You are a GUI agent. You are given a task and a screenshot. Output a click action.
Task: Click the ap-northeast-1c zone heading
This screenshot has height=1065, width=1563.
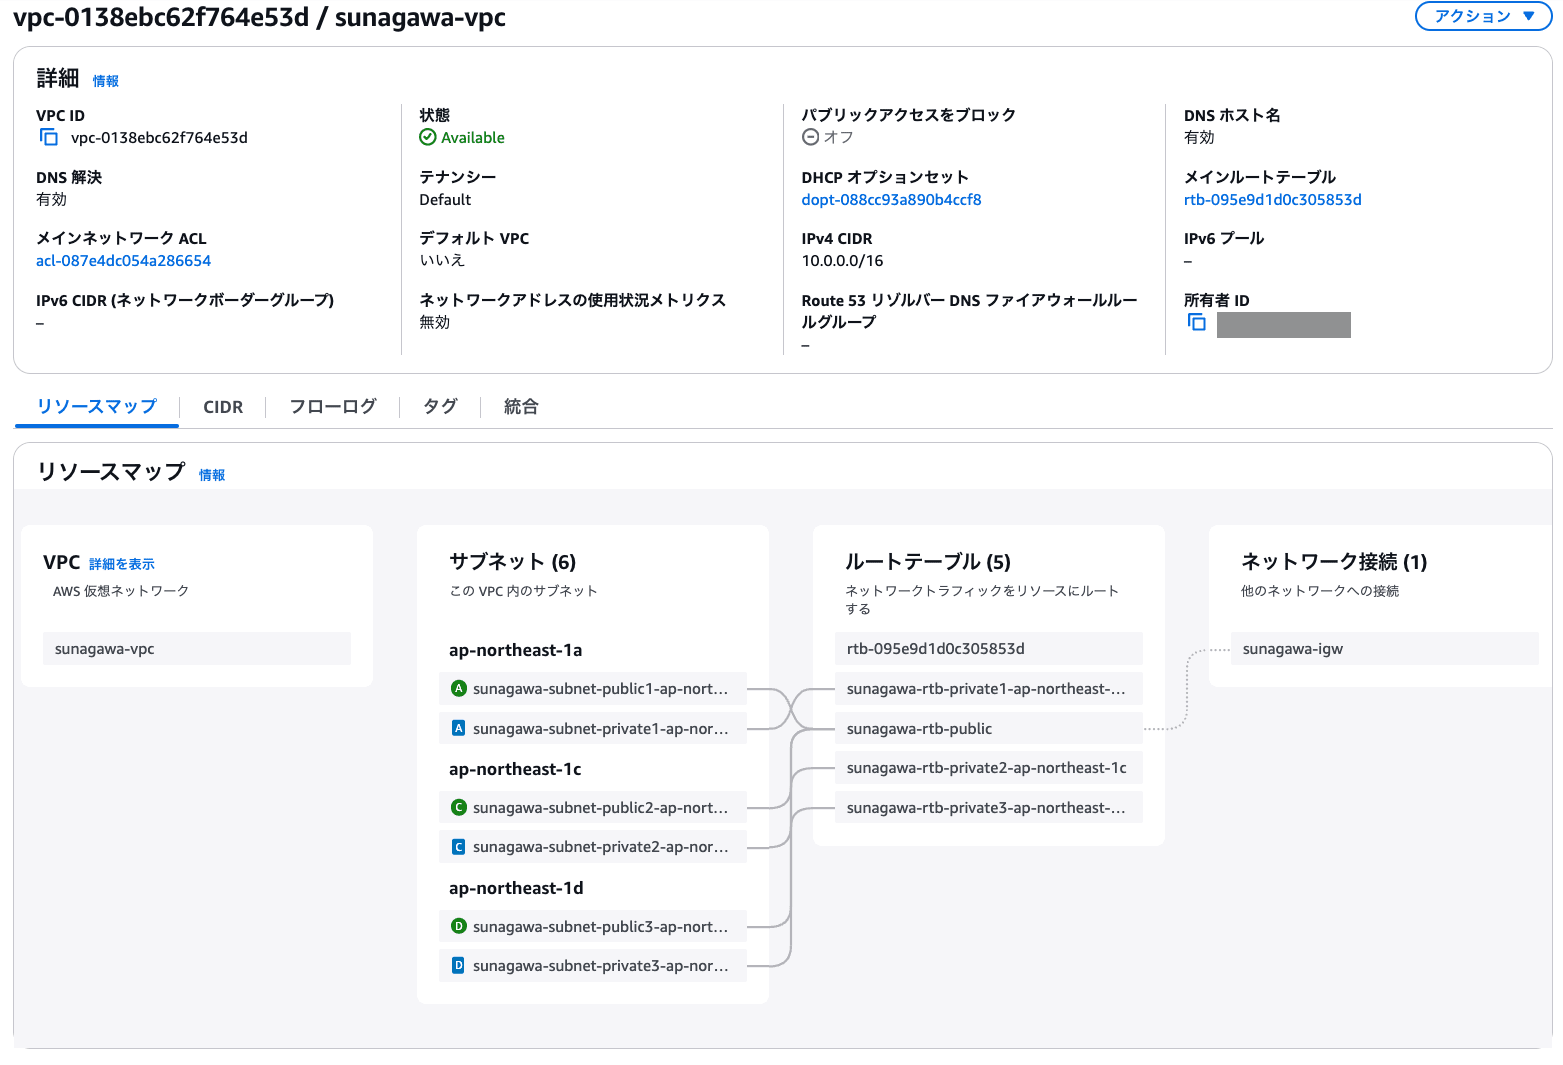[515, 768]
